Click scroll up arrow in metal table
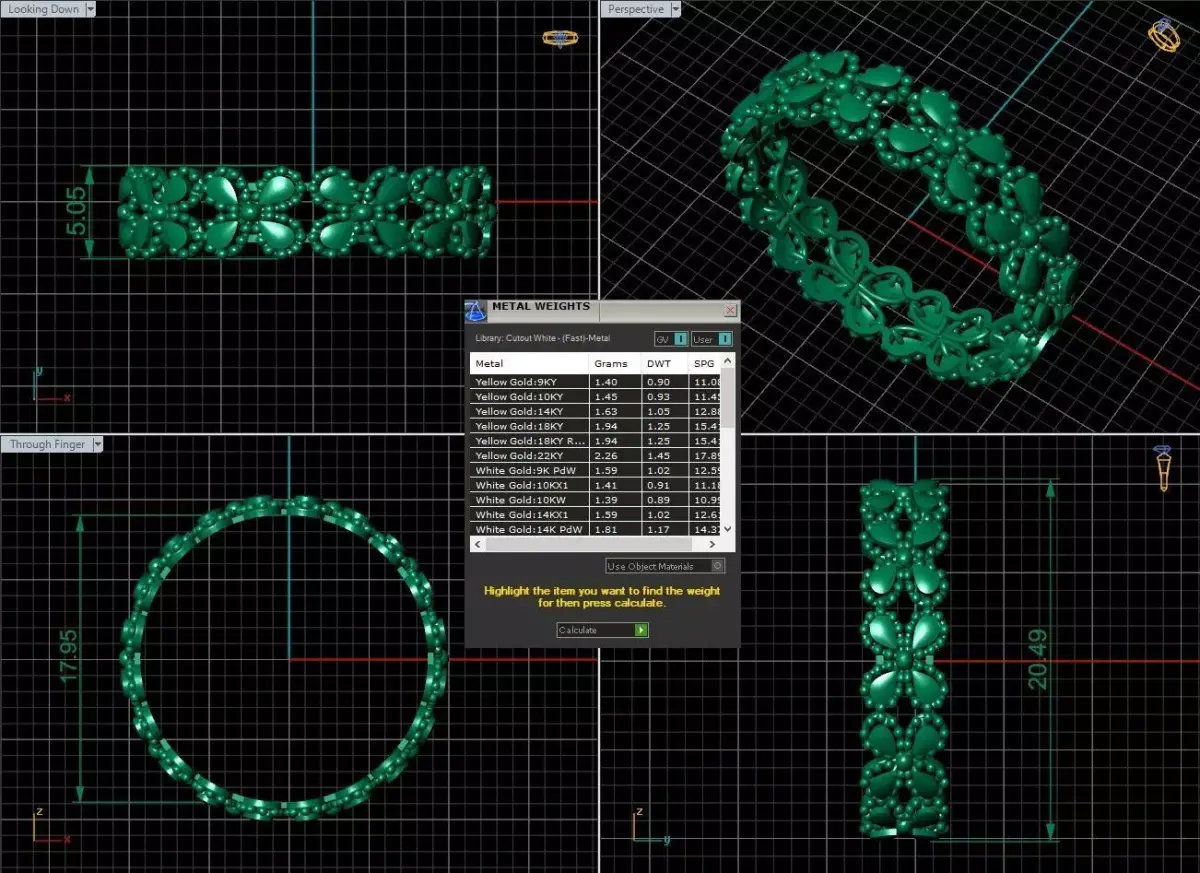The height and width of the screenshot is (873, 1200). [728, 360]
